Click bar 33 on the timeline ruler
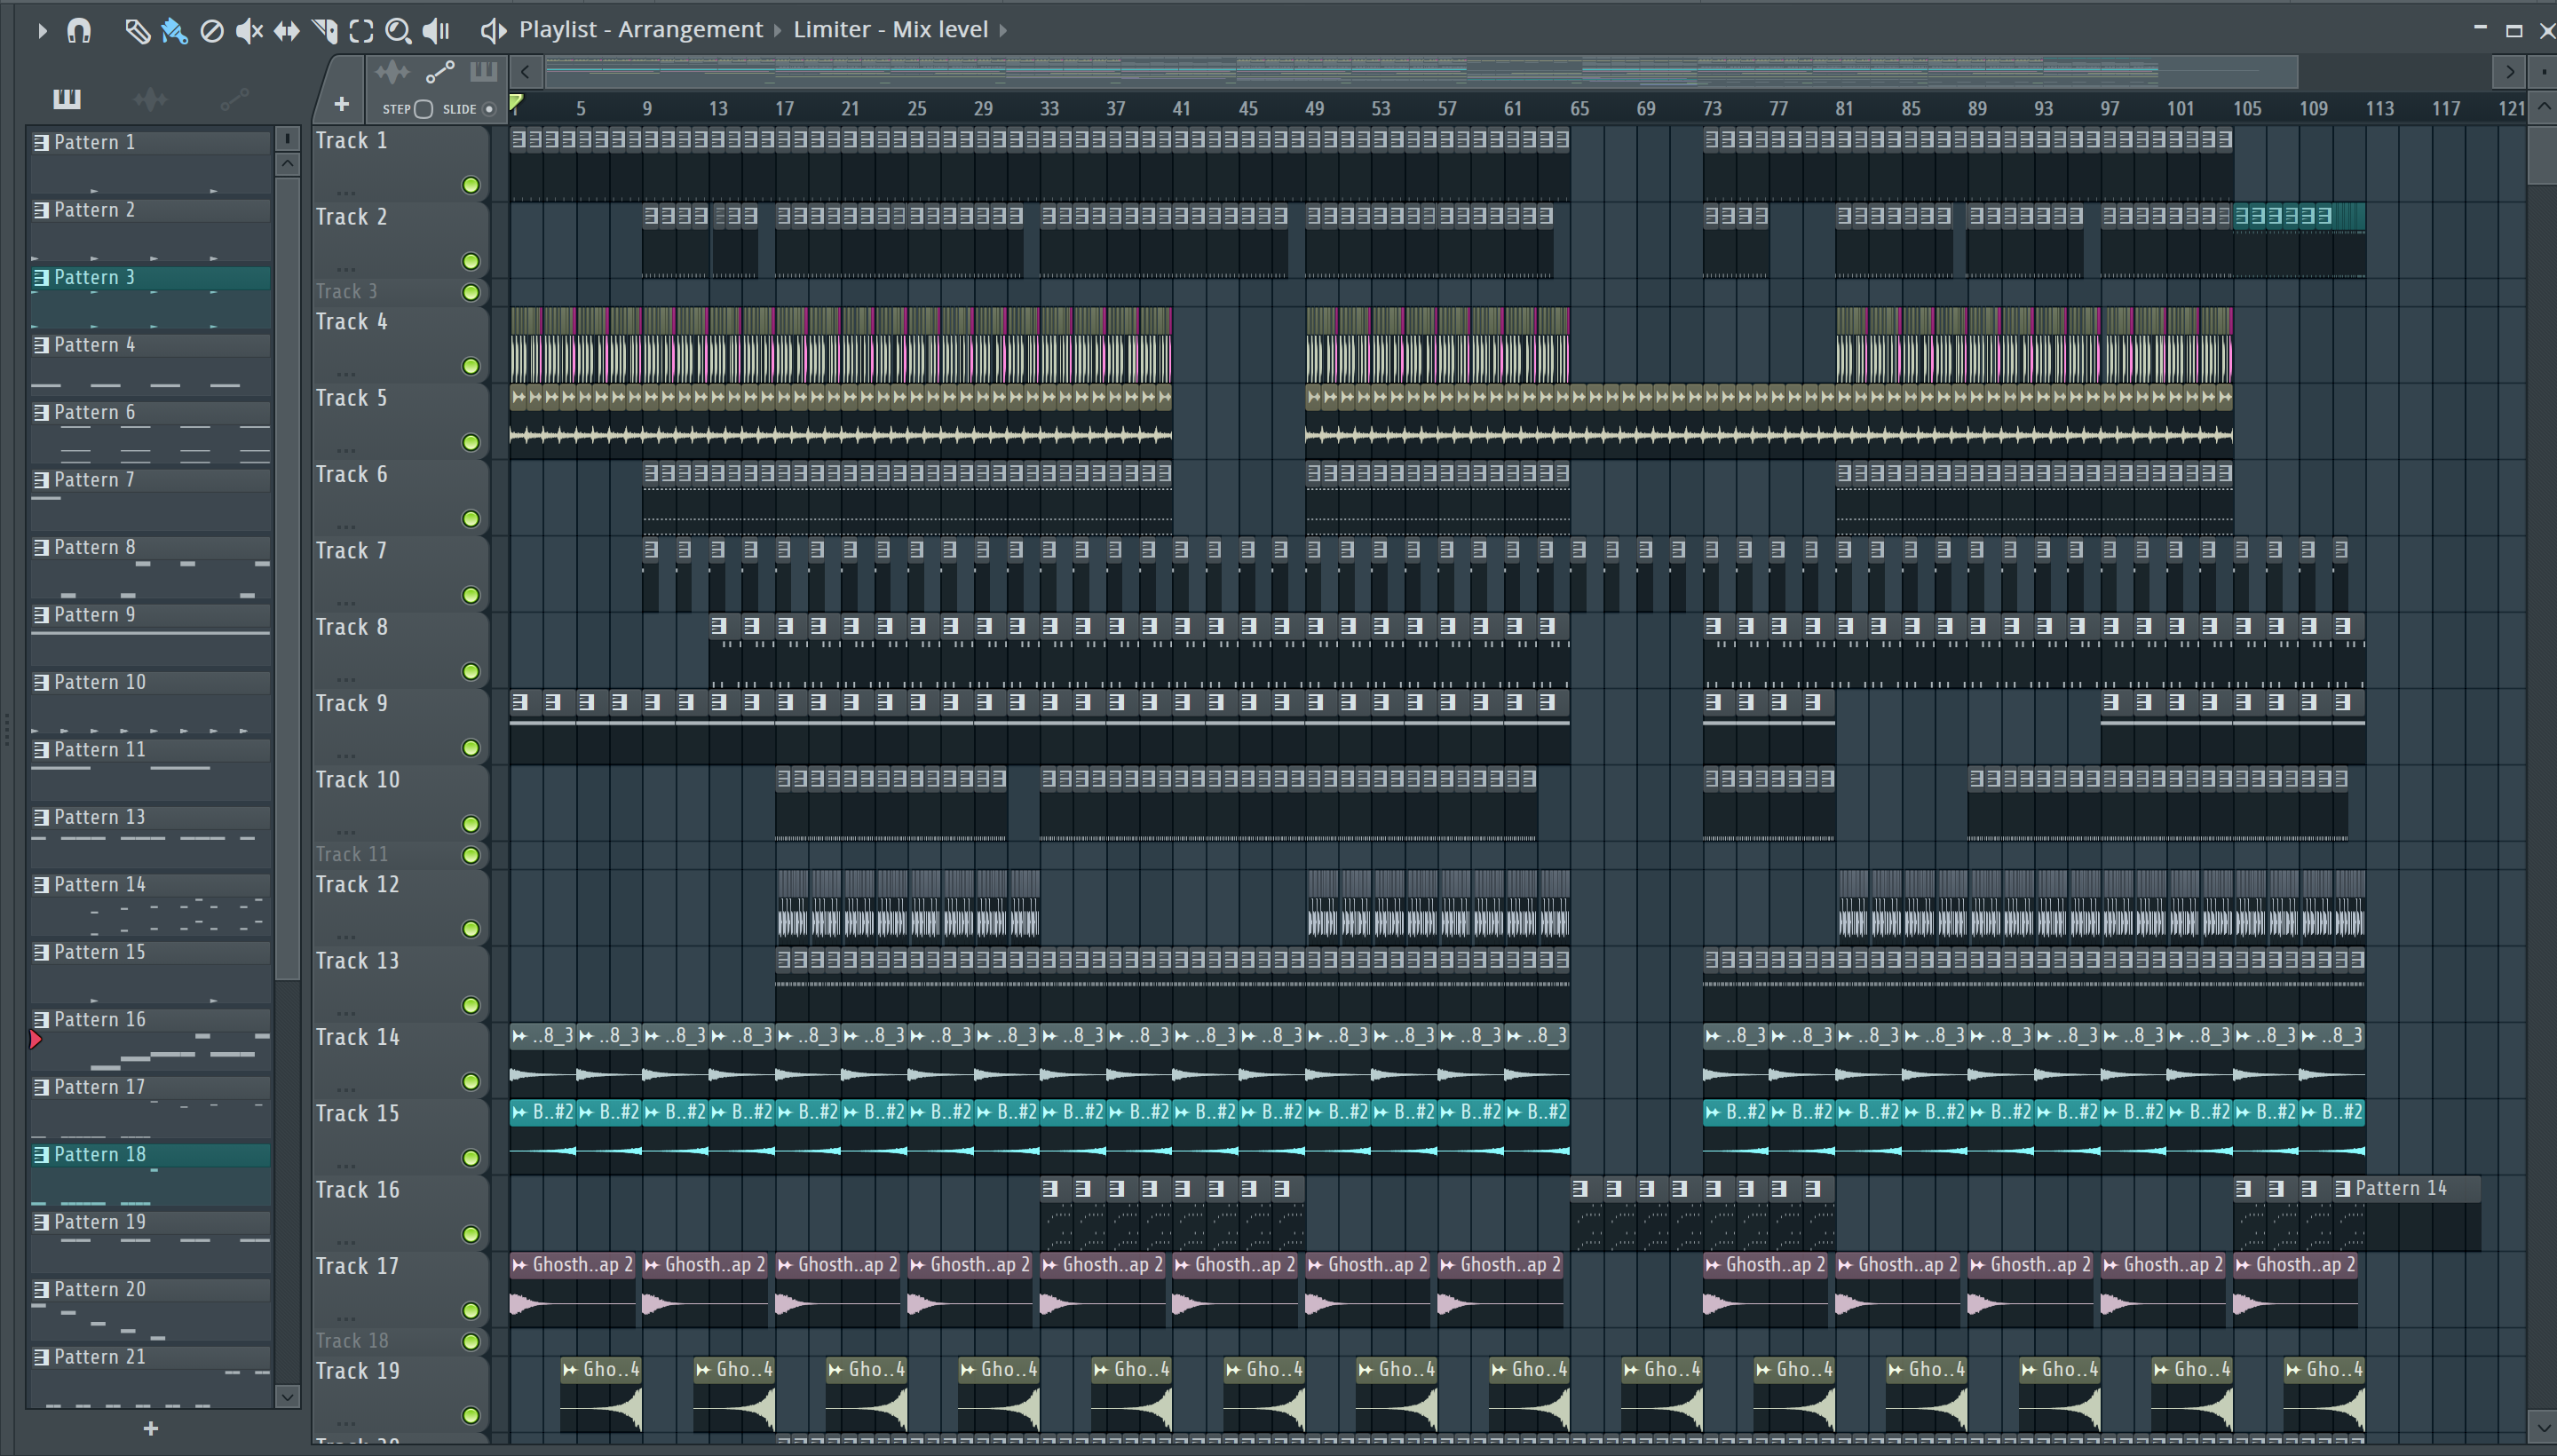 pos(1049,108)
